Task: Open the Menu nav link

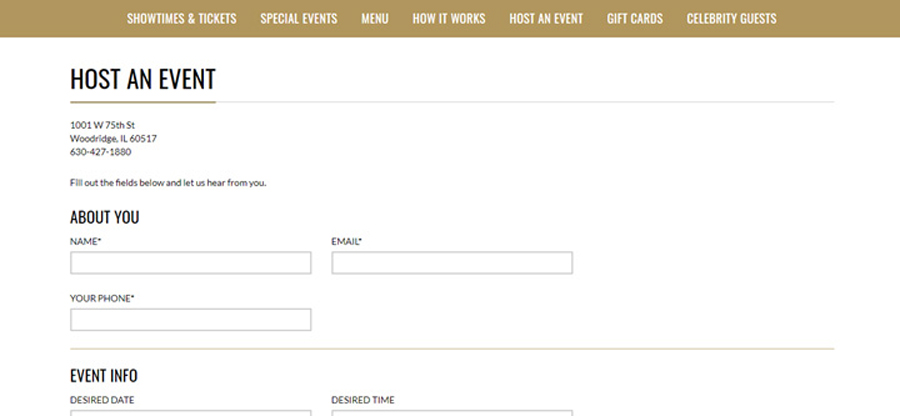Action: point(375,18)
